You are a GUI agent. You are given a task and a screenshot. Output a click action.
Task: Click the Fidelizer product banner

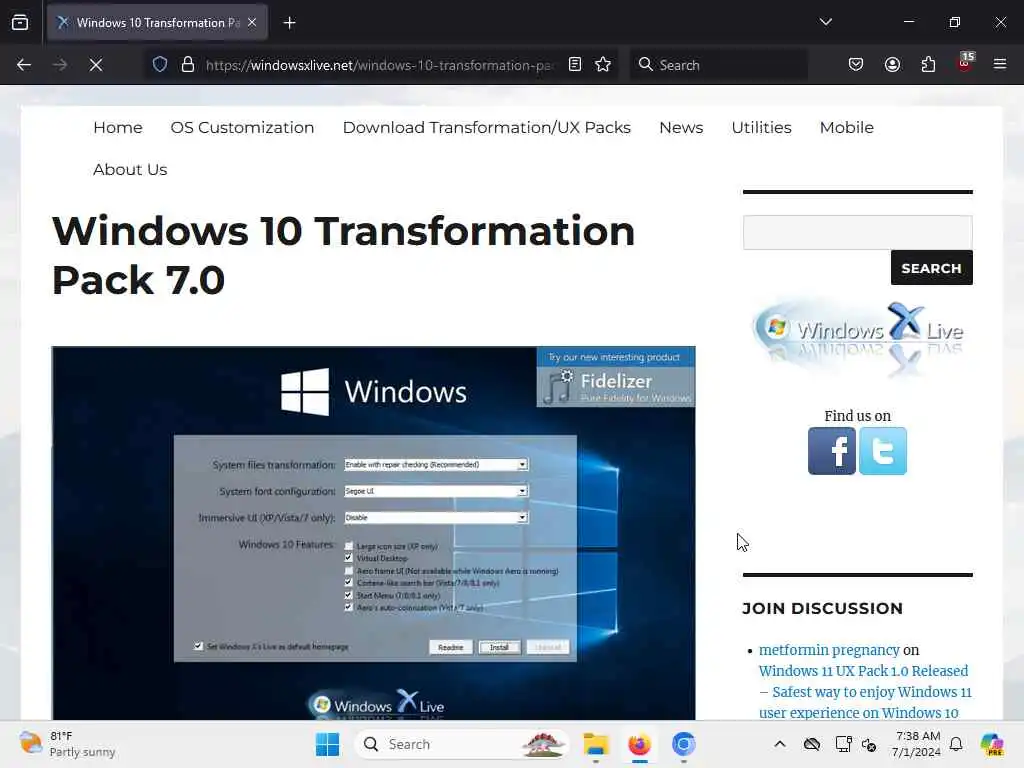pyautogui.click(x=615, y=377)
